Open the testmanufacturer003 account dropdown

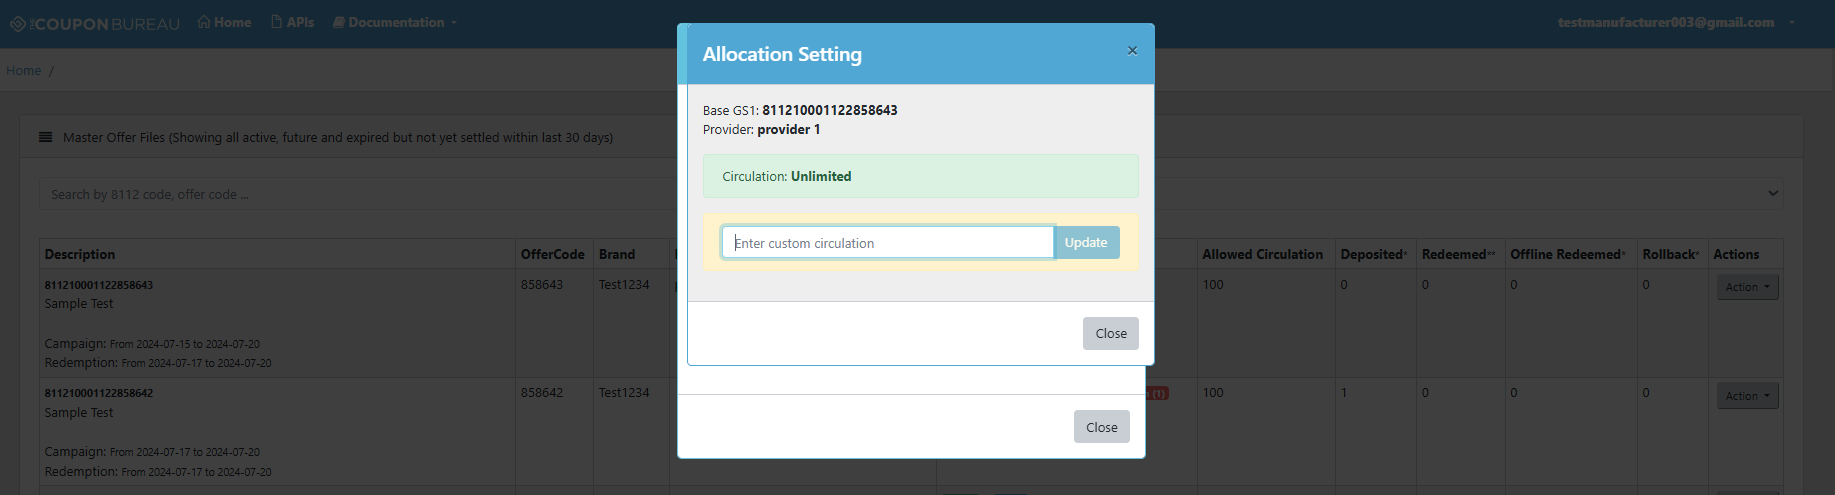[x=1676, y=22]
